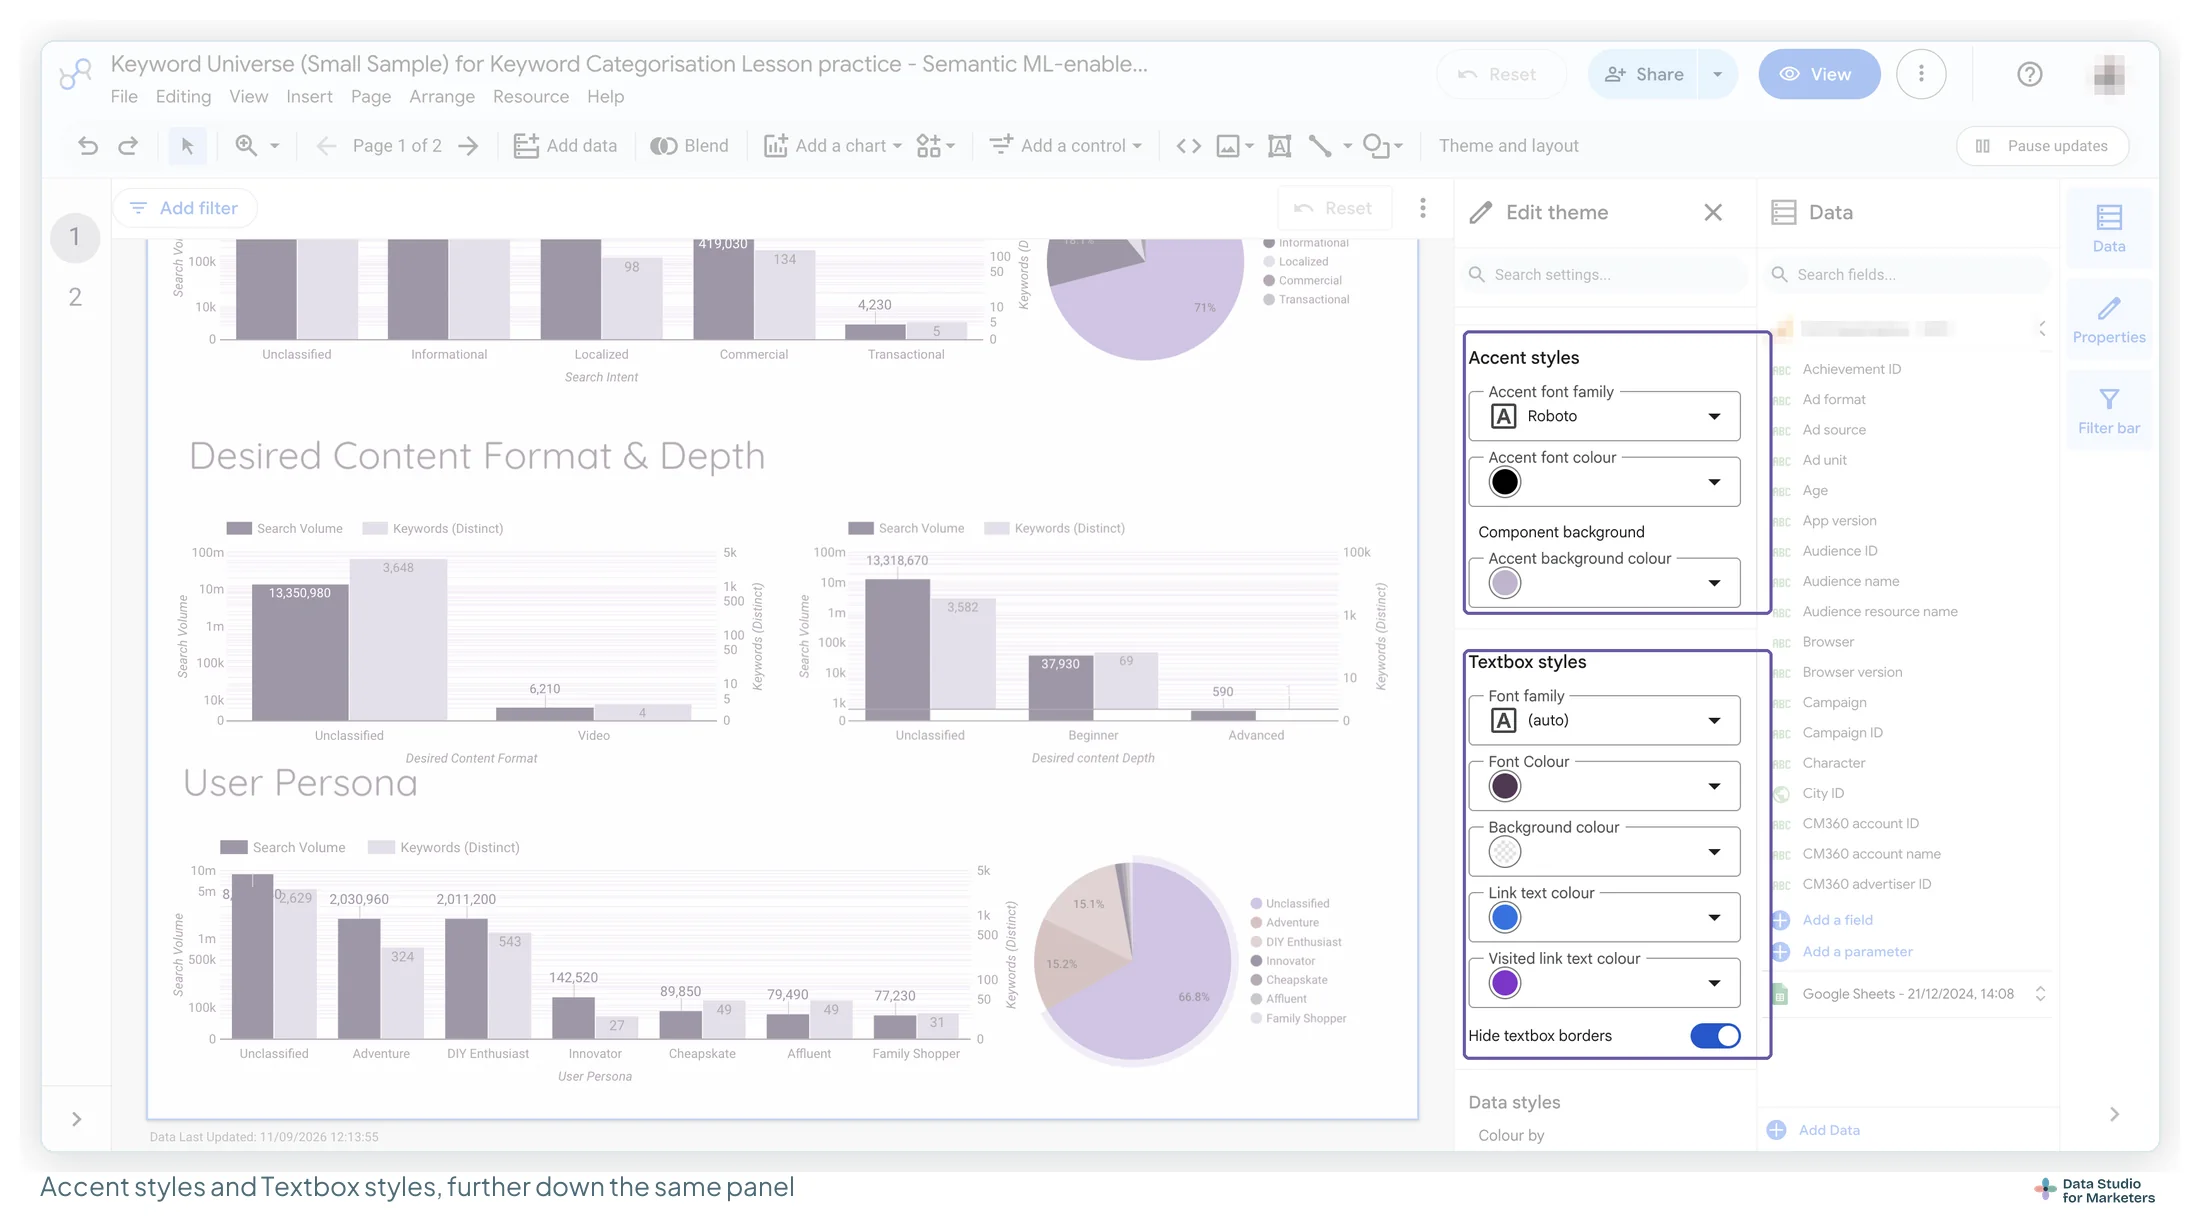The width and height of the screenshot is (2200, 1226).
Task: Open the File menu
Action: pos(124,97)
